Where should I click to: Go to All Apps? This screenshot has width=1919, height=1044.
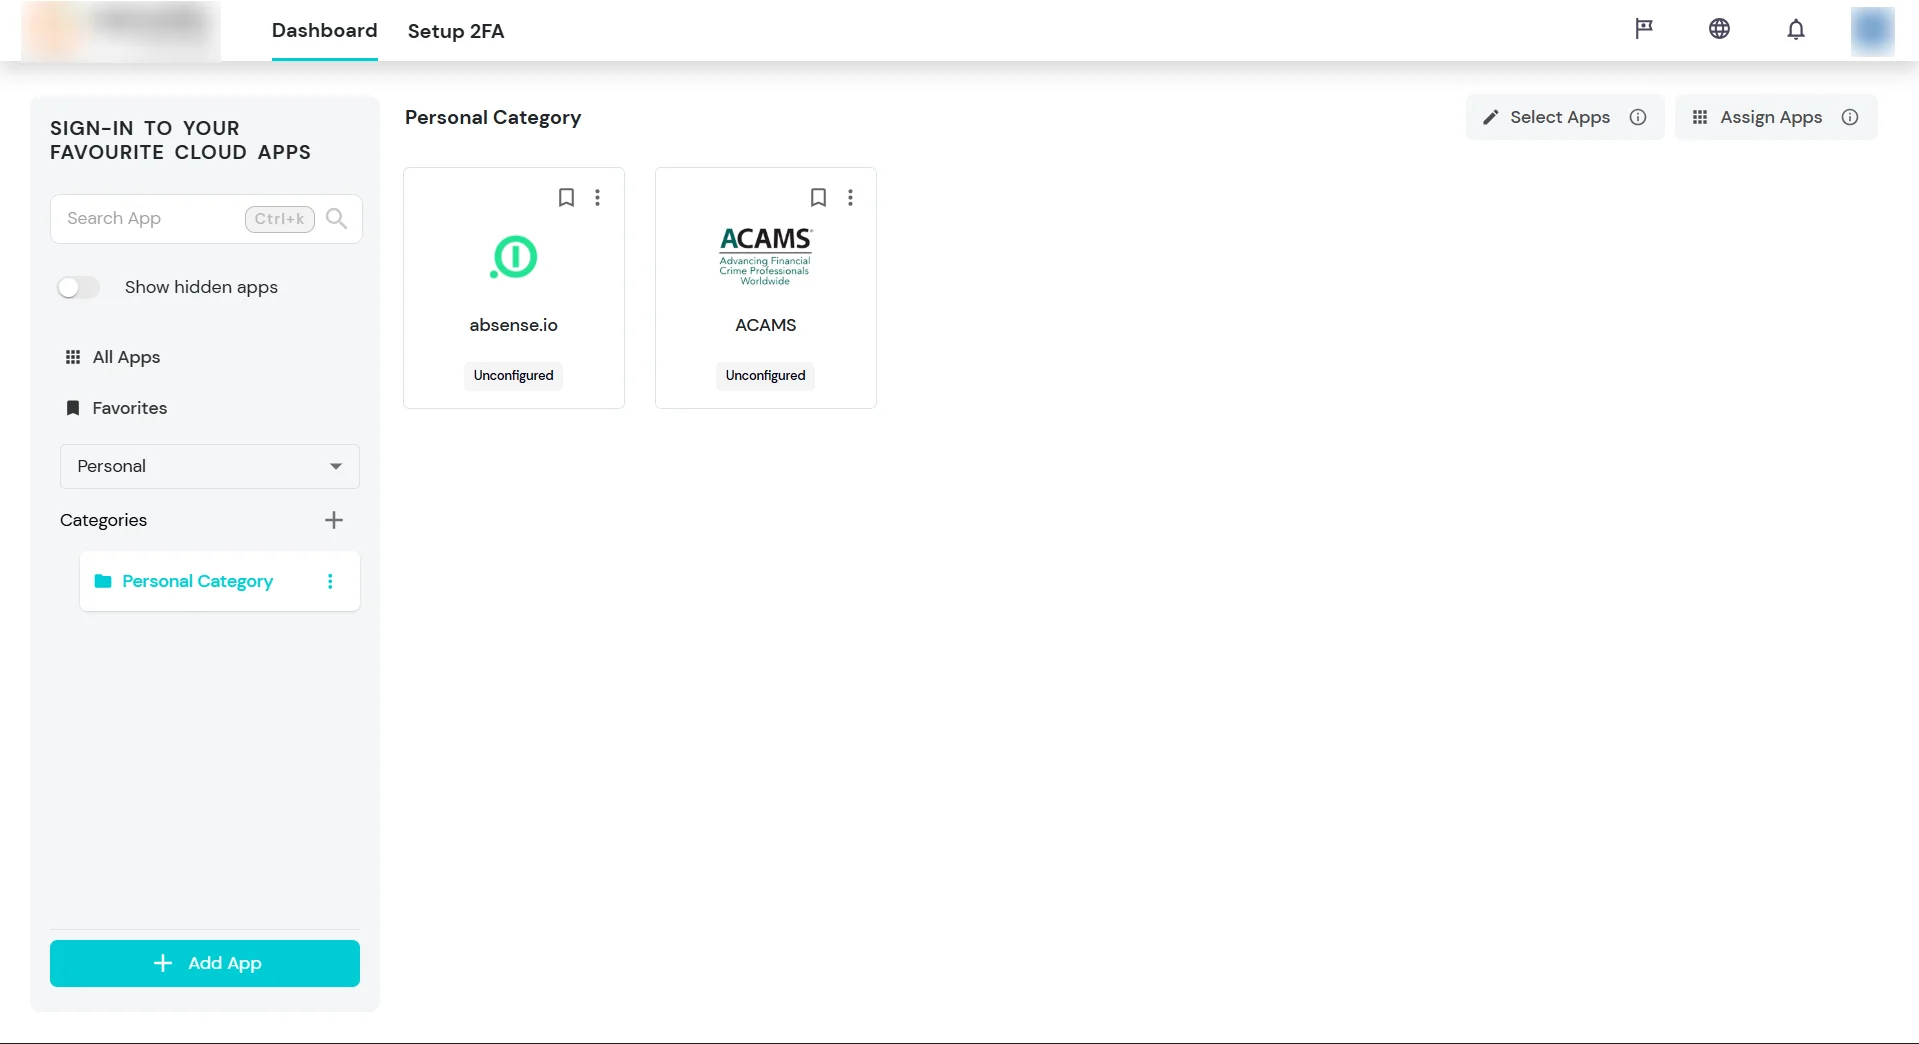point(113,357)
